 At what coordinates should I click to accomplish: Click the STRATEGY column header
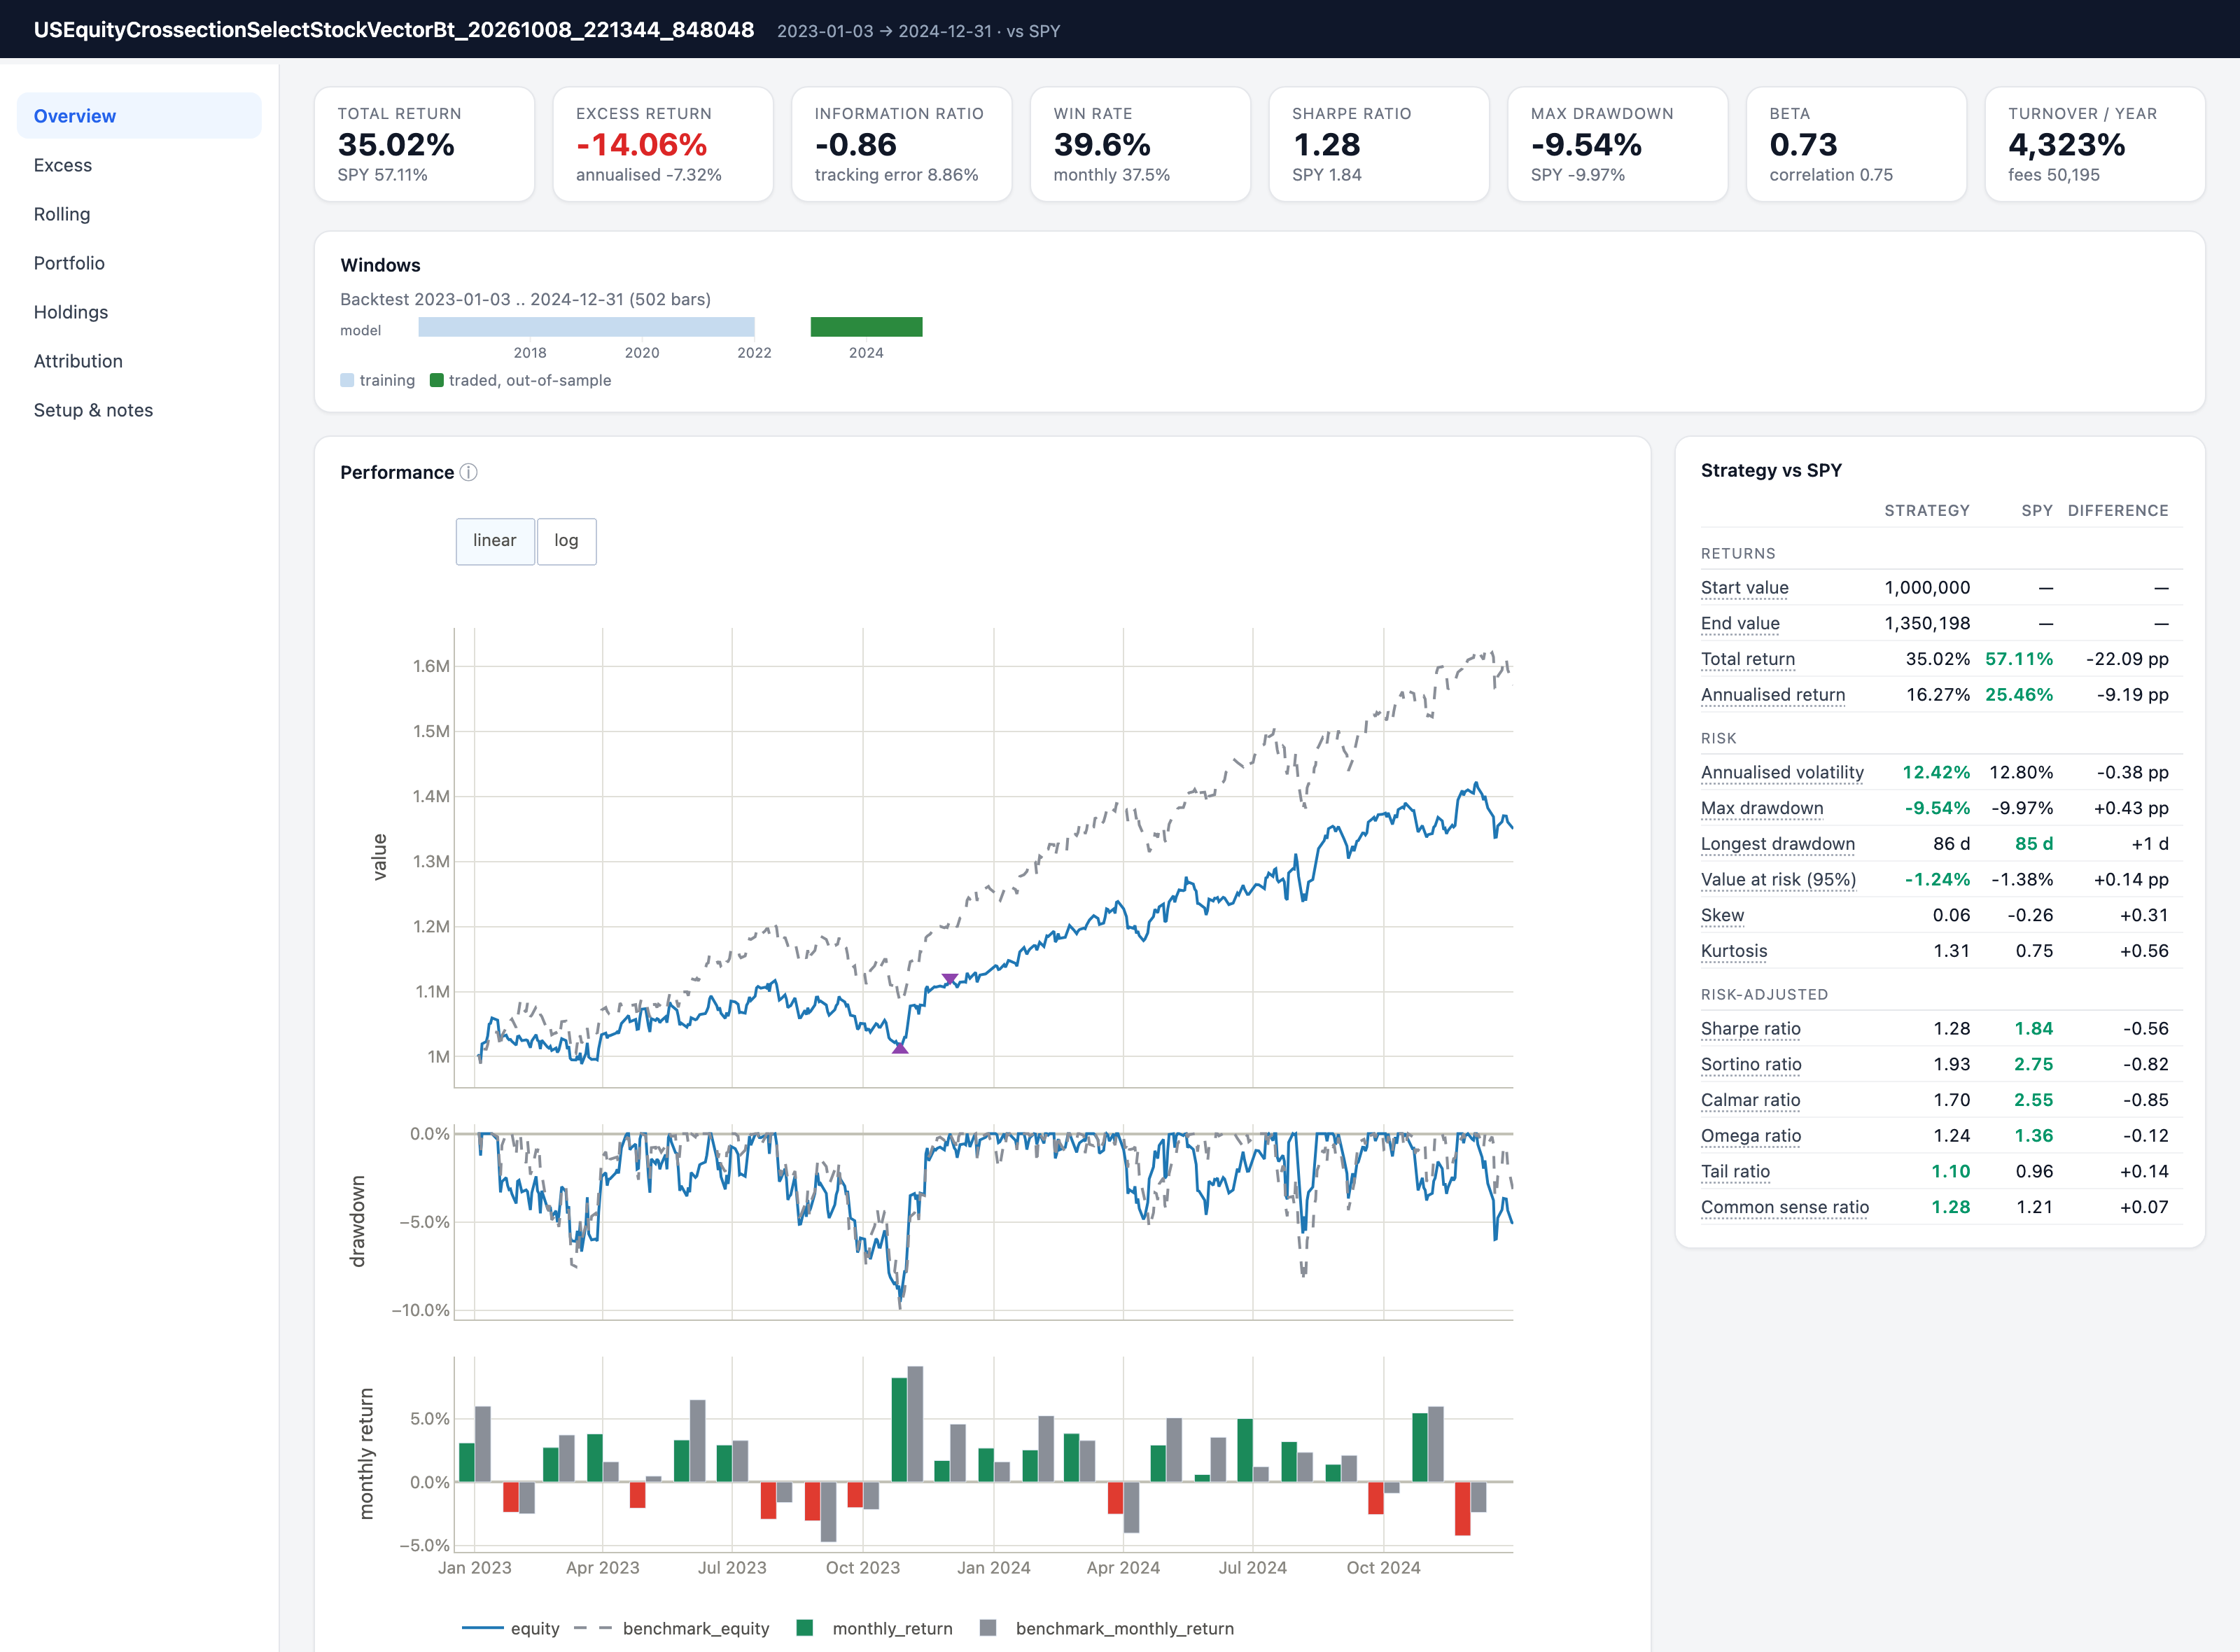1927,510
